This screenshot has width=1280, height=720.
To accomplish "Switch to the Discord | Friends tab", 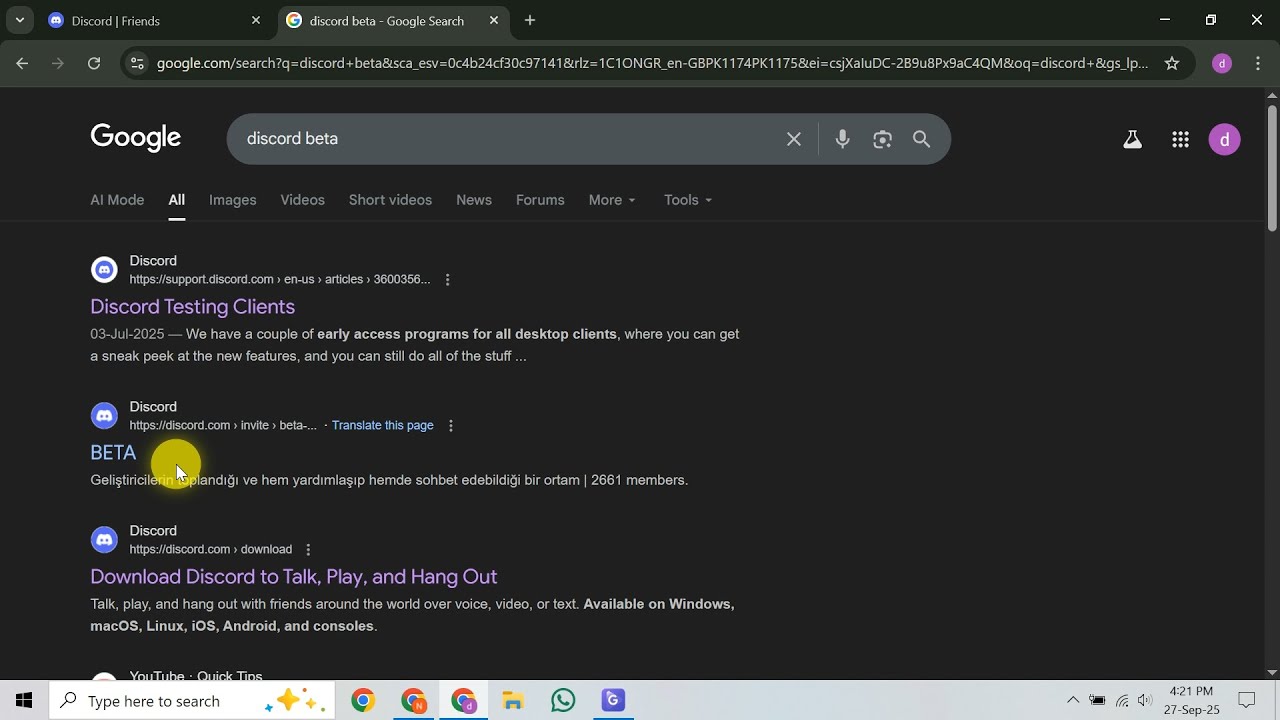I will [153, 20].
